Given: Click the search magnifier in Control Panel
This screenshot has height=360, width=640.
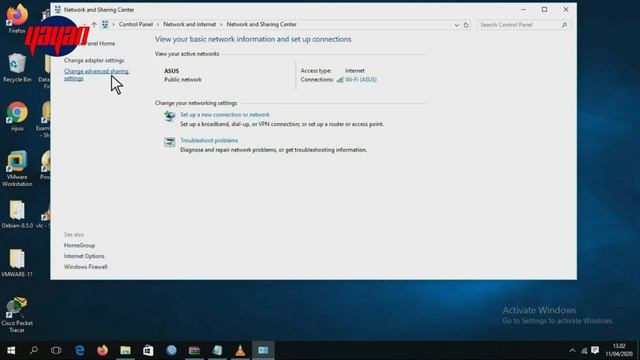Looking at the screenshot, I should (x=564, y=25).
